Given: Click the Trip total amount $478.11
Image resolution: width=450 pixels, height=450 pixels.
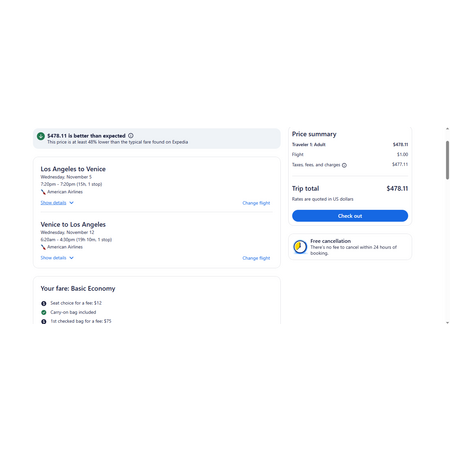Looking at the screenshot, I should 397,189.
